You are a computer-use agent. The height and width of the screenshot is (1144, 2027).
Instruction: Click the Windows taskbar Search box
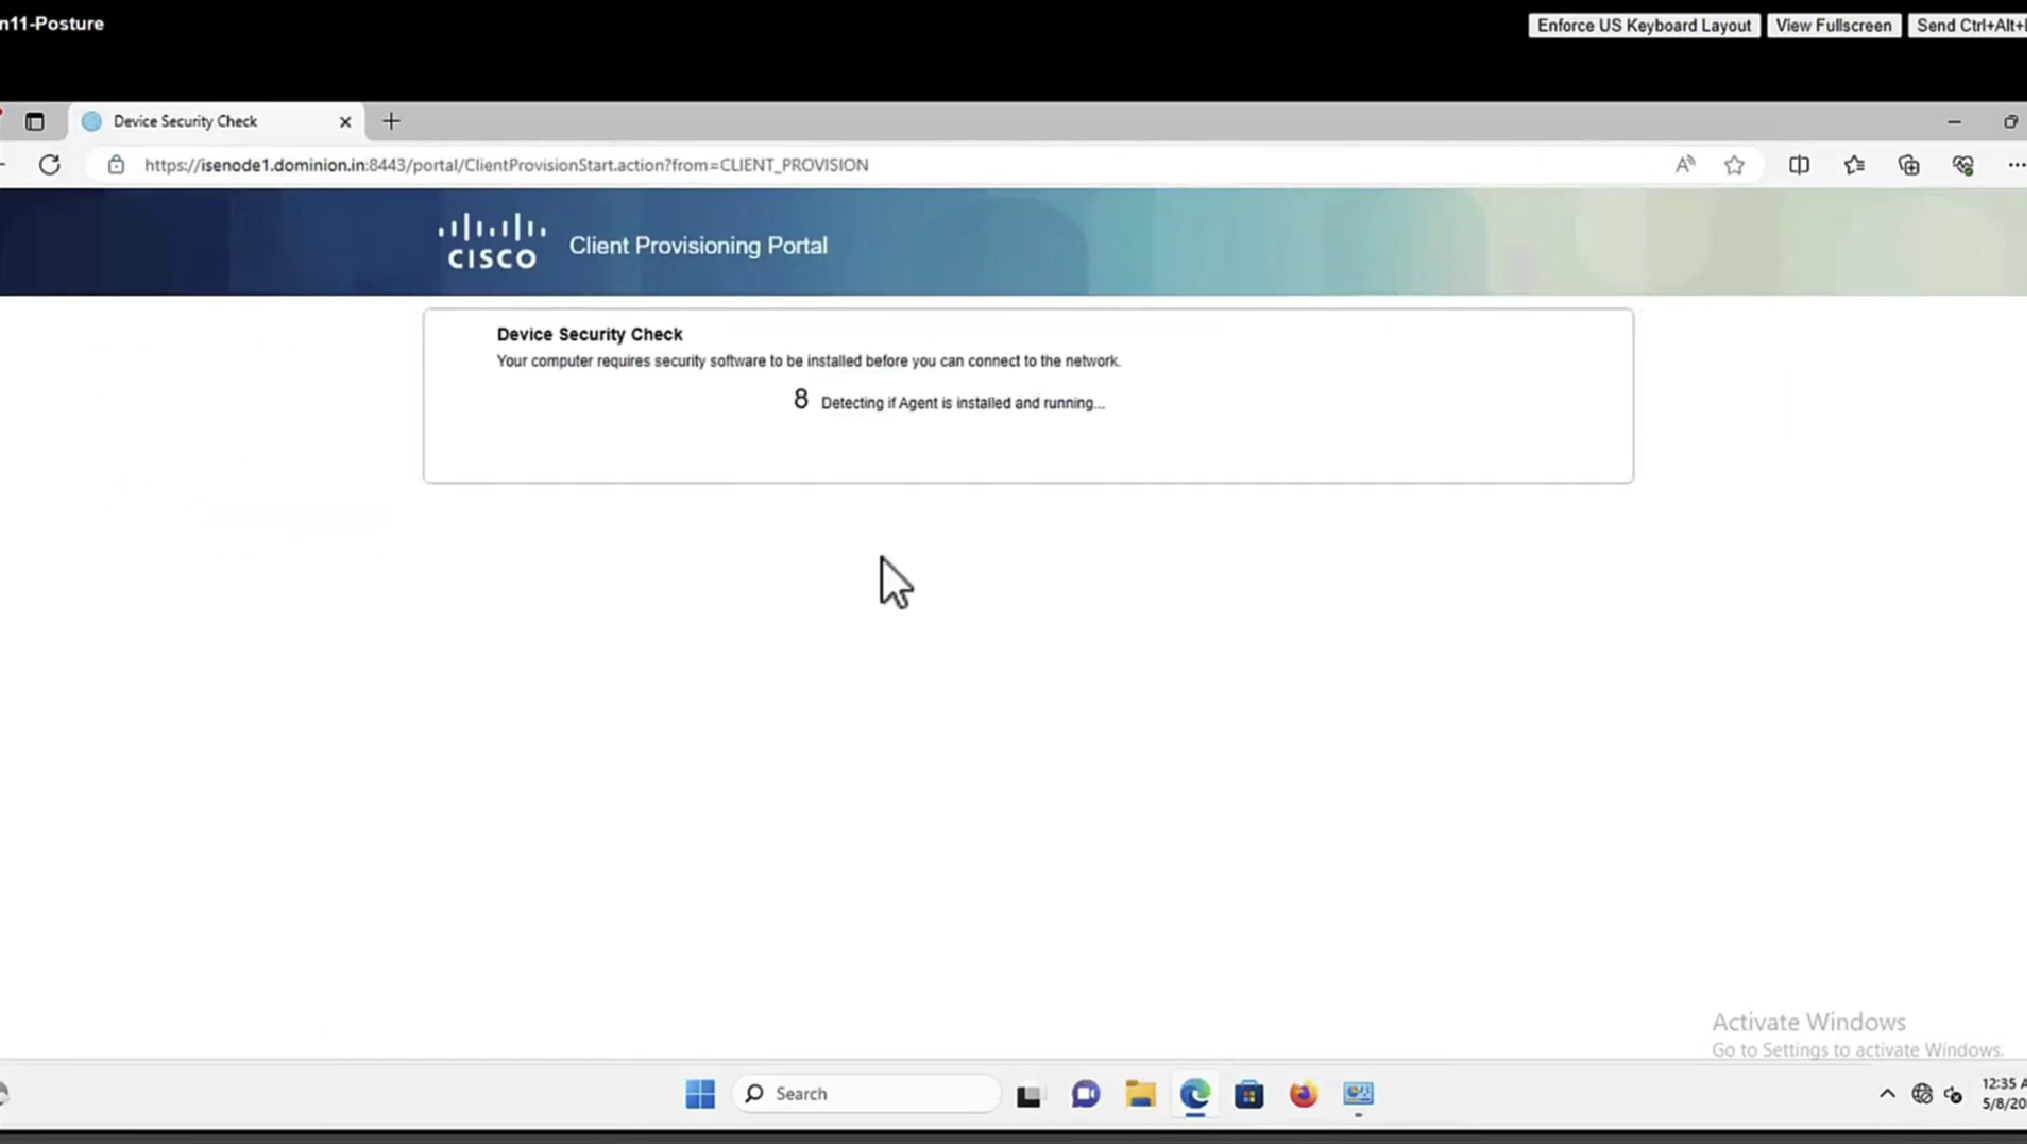866,1094
